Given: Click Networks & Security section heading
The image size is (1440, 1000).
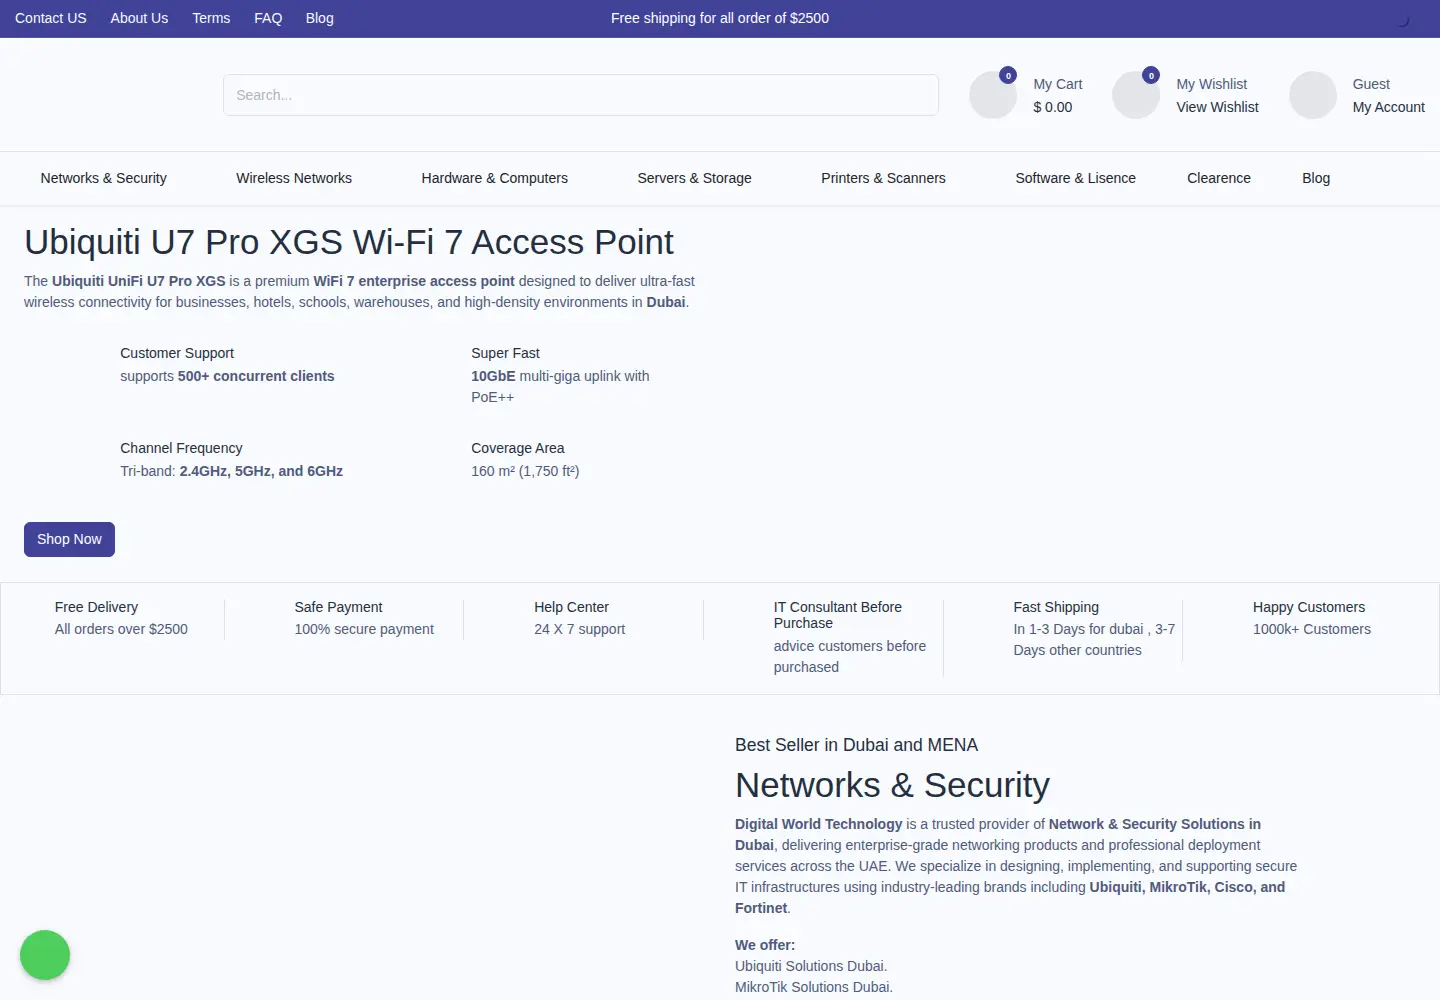Looking at the screenshot, I should (x=892, y=785).
